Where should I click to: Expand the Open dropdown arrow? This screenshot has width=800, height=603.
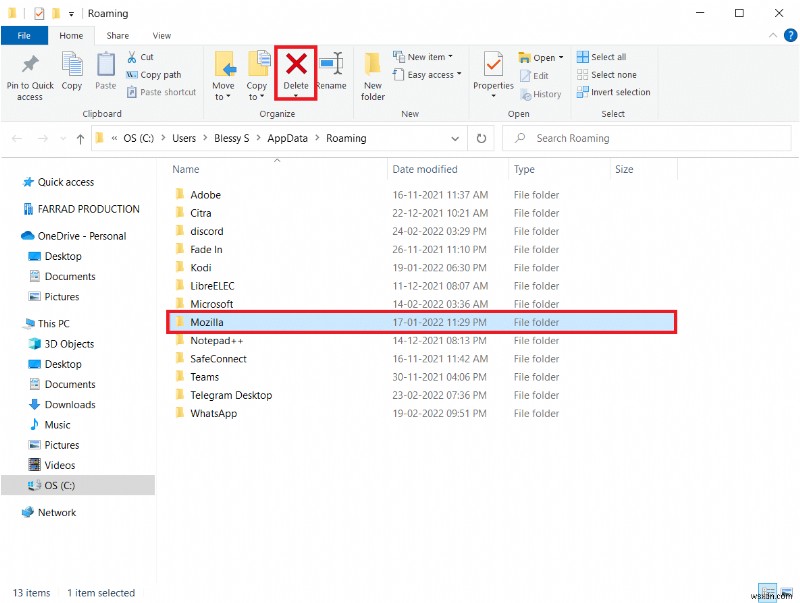click(559, 57)
